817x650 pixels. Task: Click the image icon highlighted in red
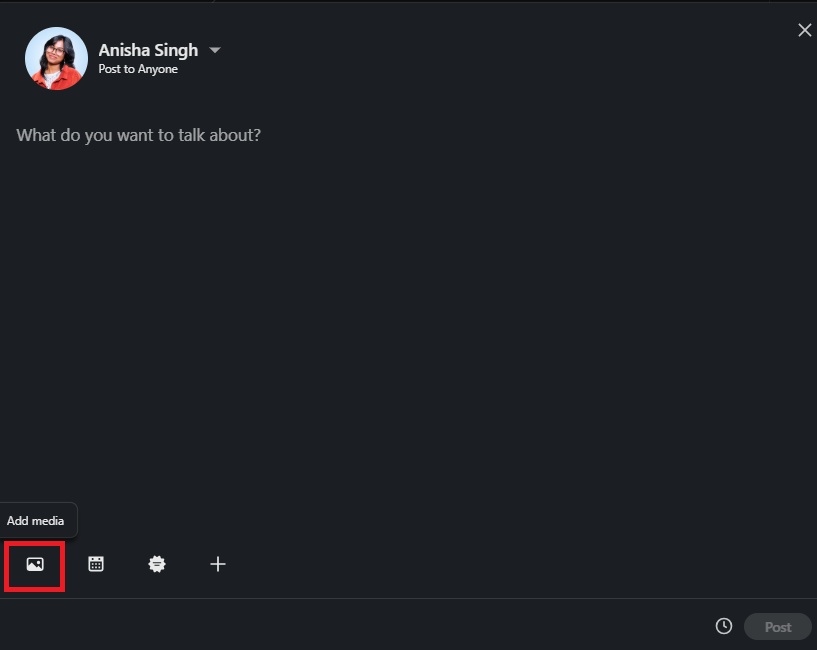tap(34, 564)
